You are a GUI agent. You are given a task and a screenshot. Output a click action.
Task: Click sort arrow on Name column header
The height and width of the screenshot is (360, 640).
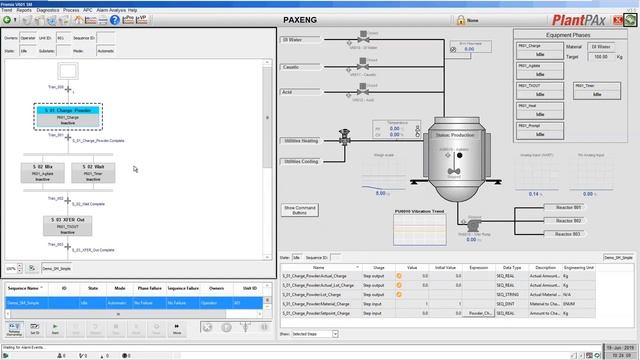[x=358, y=267]
